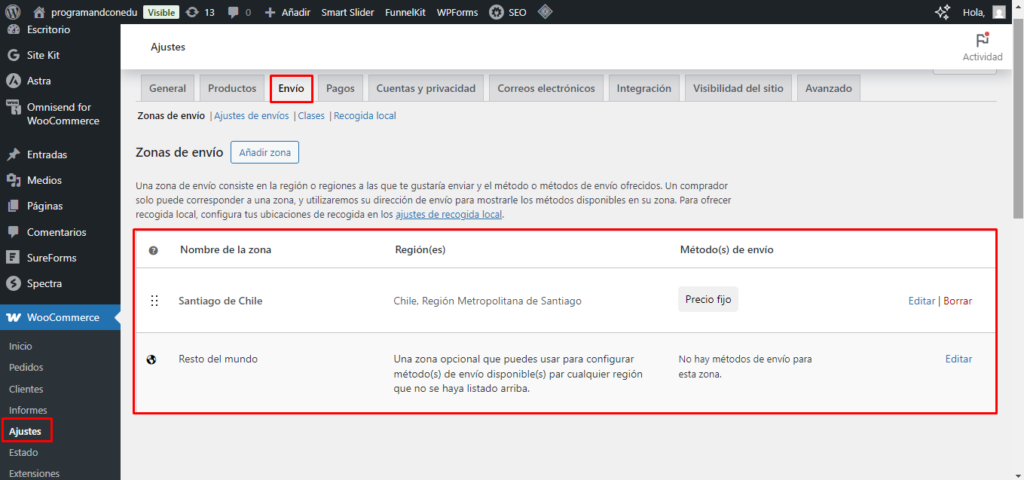
Task: Open Ajustes de envíos subsection
Action: pyautogui.click(x=251, y=116)
